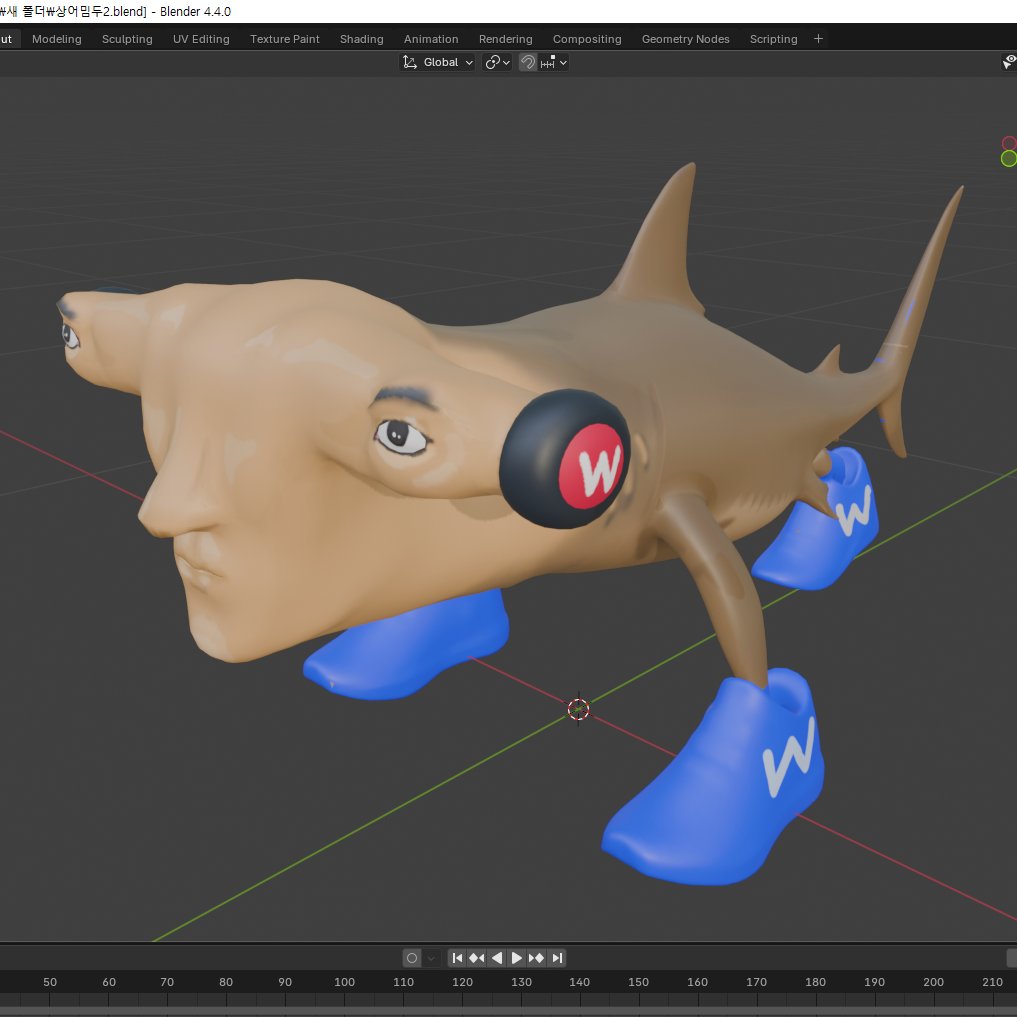Switch to the Compositing workspace

(587, 39)
